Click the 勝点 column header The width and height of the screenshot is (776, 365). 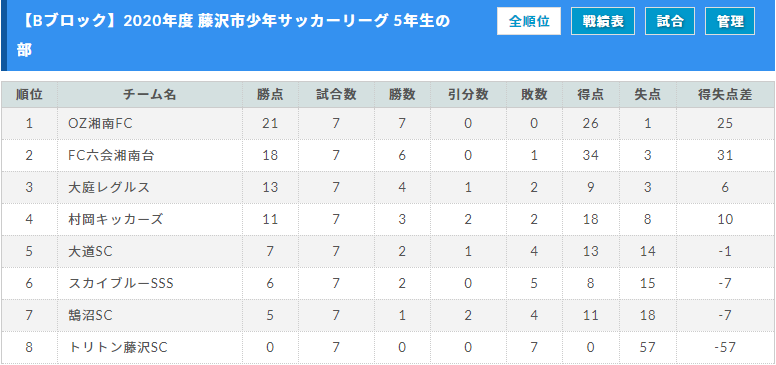270,95
